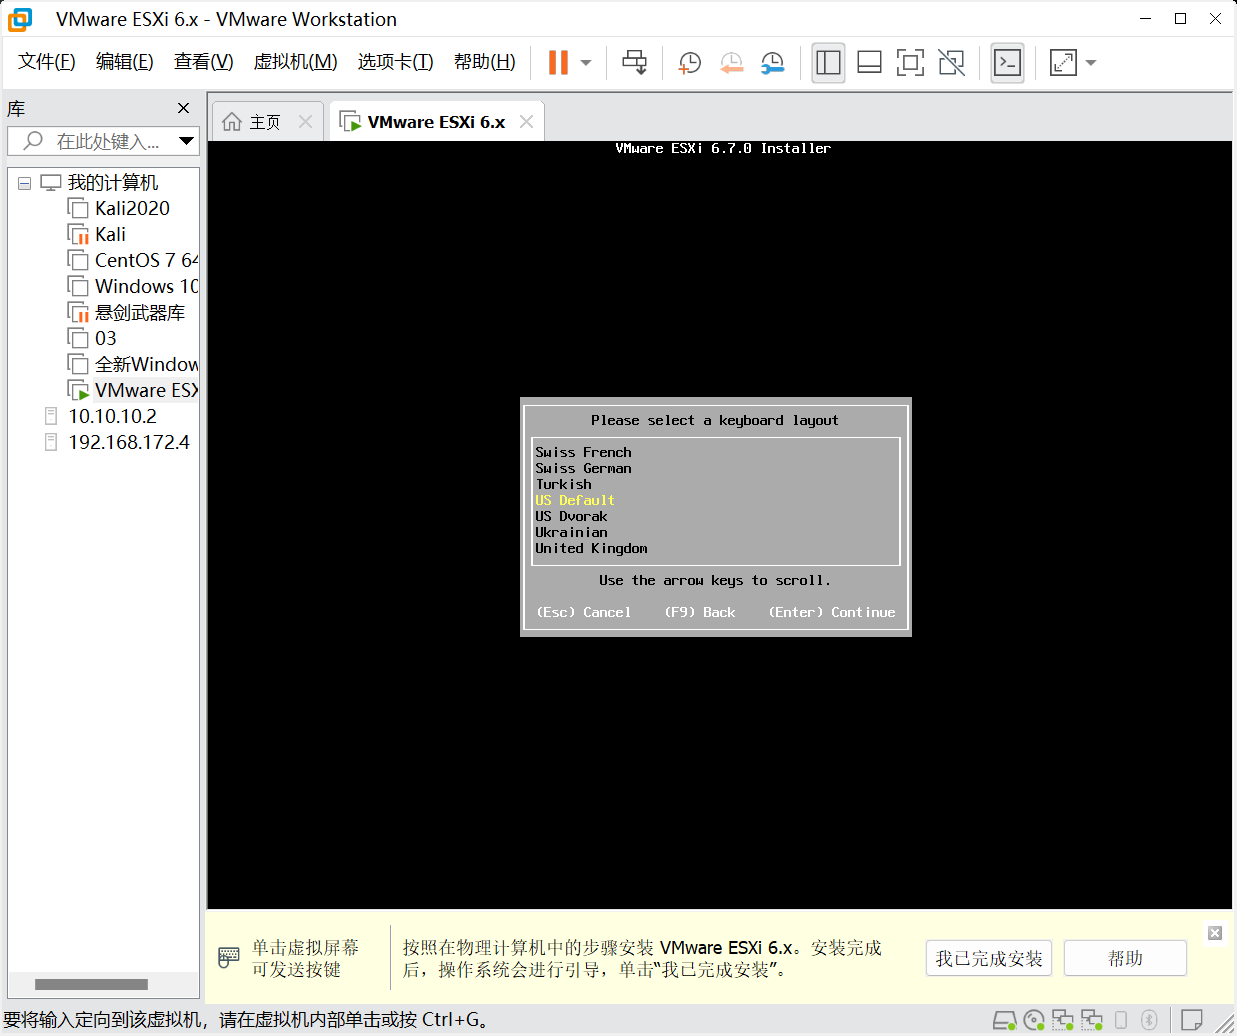Click the Send Ctrl+Alt+Del toolbar icon
Viewport: 1237px width, 1036px height.
(634, 63)
